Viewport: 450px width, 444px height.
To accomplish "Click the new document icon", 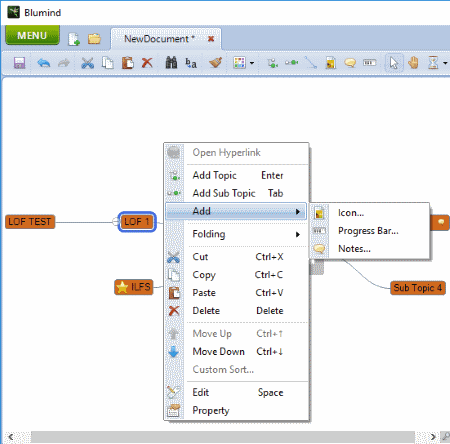I will tap(74, 39).
